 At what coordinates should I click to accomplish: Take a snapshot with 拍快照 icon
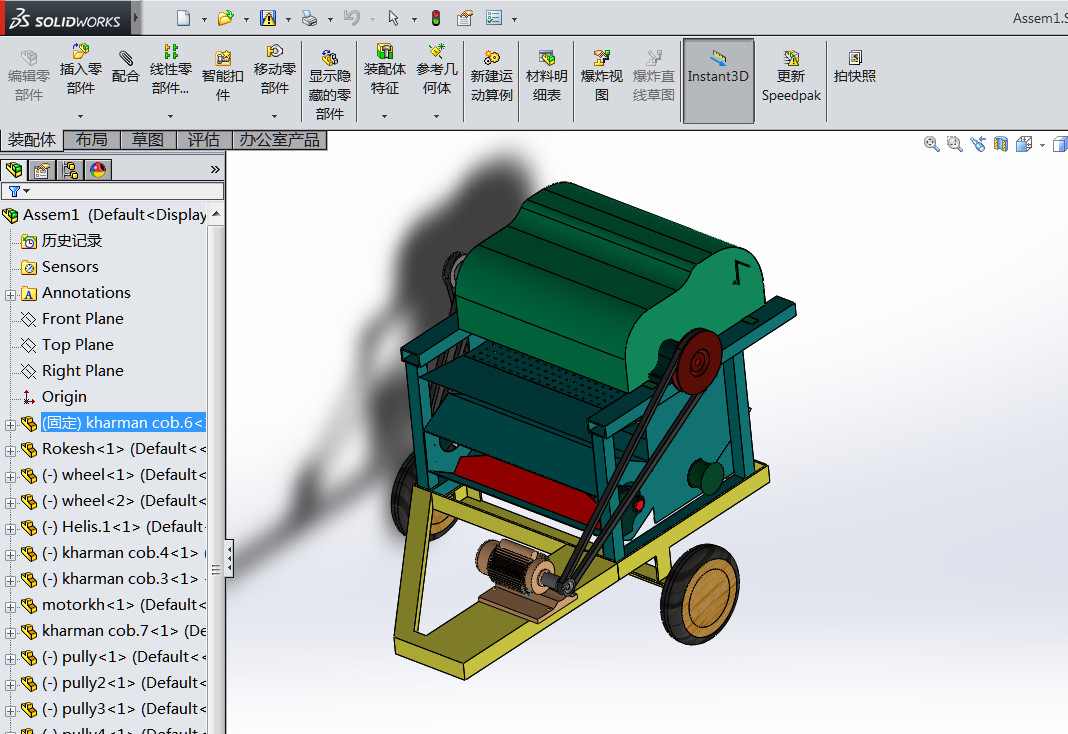coord(855,67)
